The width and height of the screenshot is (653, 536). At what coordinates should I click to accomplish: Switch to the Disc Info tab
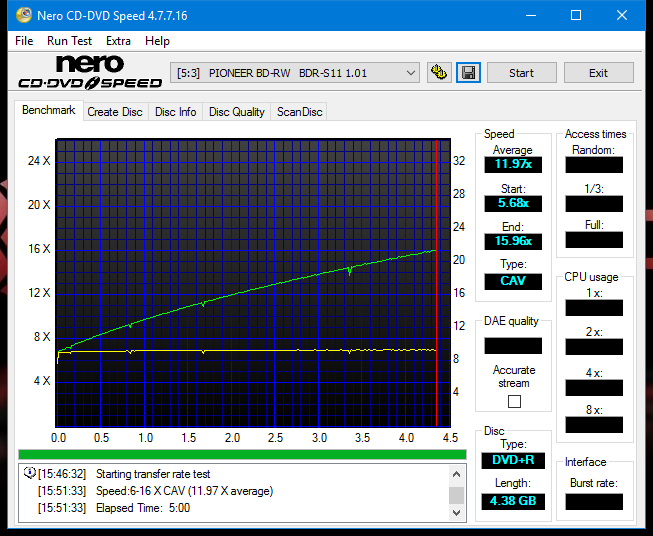point(175,112)
